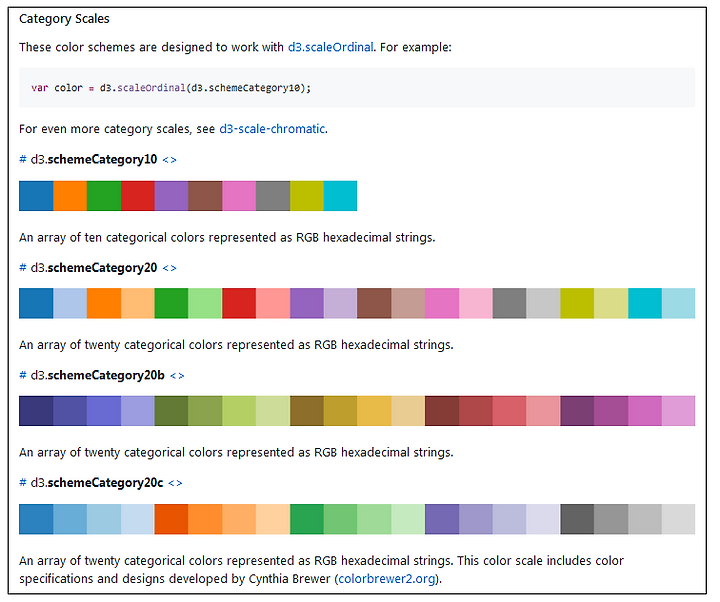Image resolution: width=720 pixels, height=602 pixels.
Task: Open source link <> for schemeCategory20b
Action: 177,376
